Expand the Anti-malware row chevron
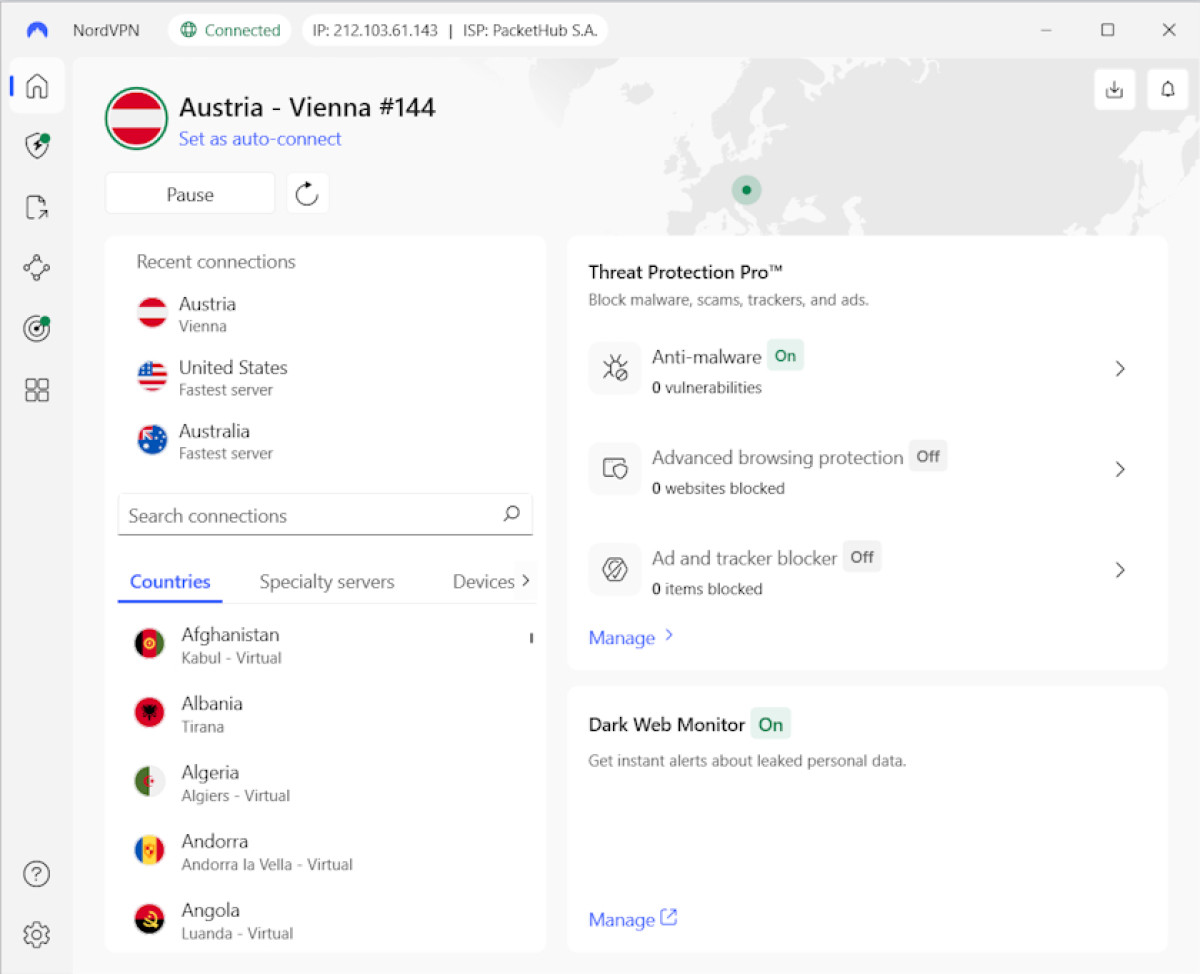Screen dimensions: 1200x974 point(1120,369)
